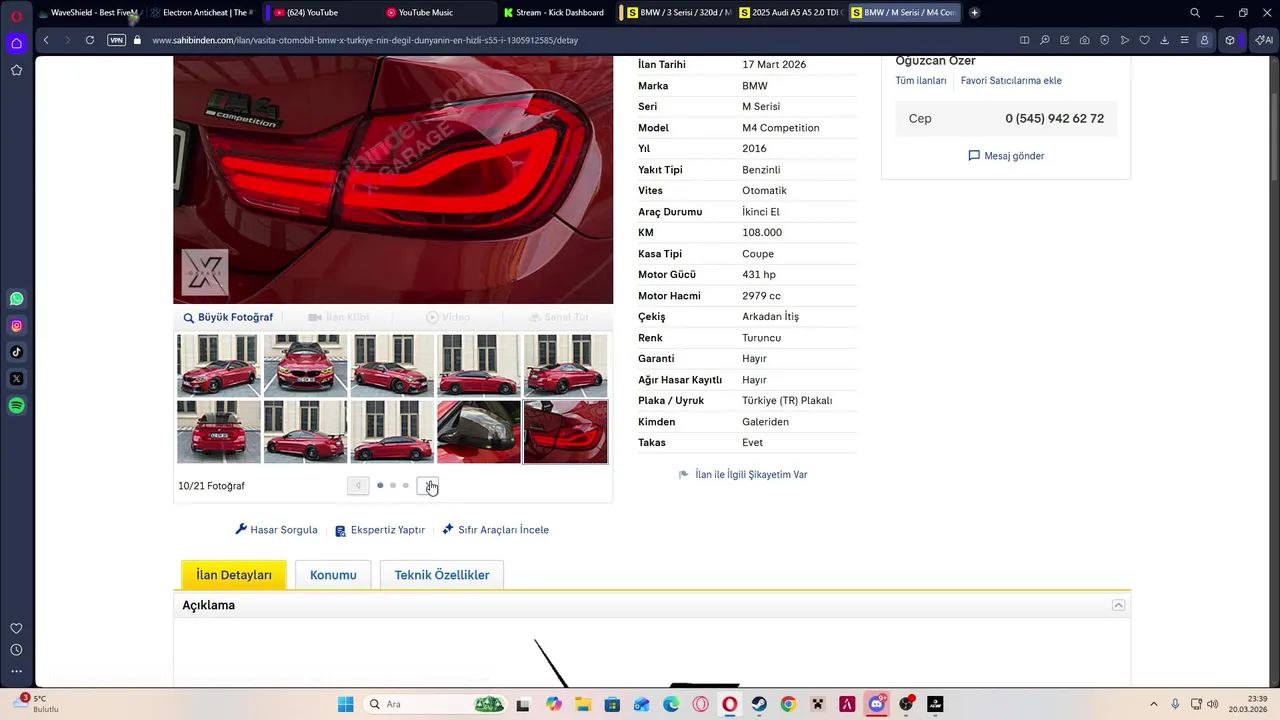Open the İlan Detayları tab
Image resolution: width=1280 pixels, height=720 pixels.
point(234,575)
